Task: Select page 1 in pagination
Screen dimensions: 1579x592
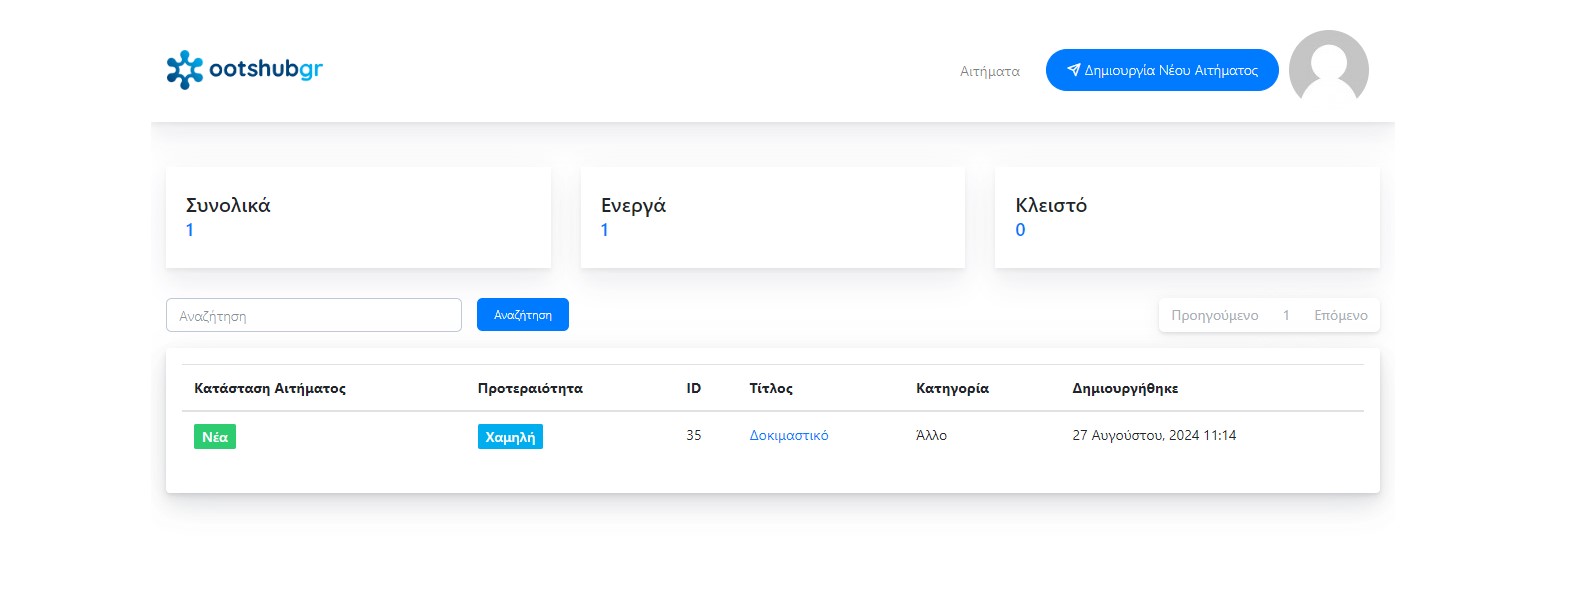Action: [x=1286, y=315]
